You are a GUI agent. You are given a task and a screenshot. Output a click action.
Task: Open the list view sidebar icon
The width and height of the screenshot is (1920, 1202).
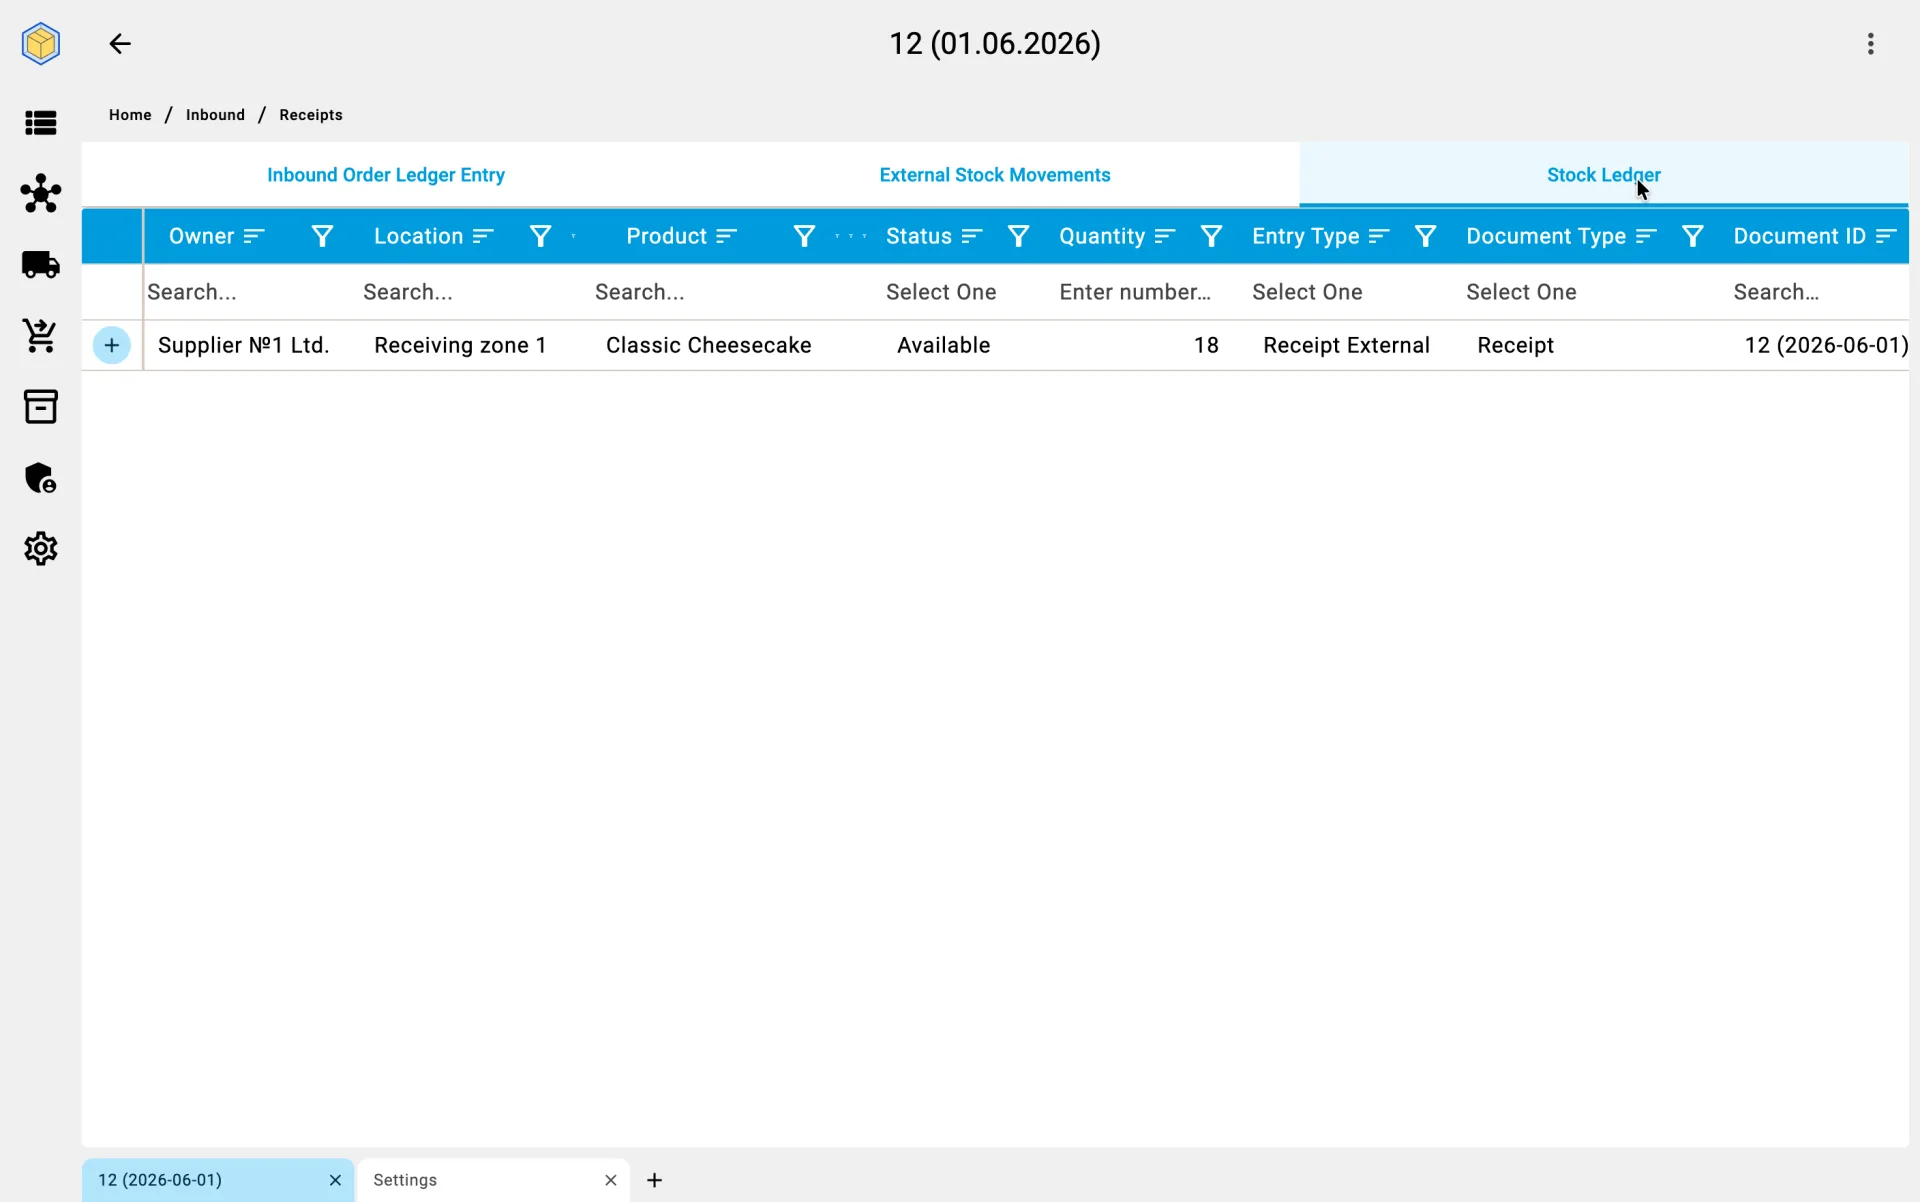pos(41,123)
